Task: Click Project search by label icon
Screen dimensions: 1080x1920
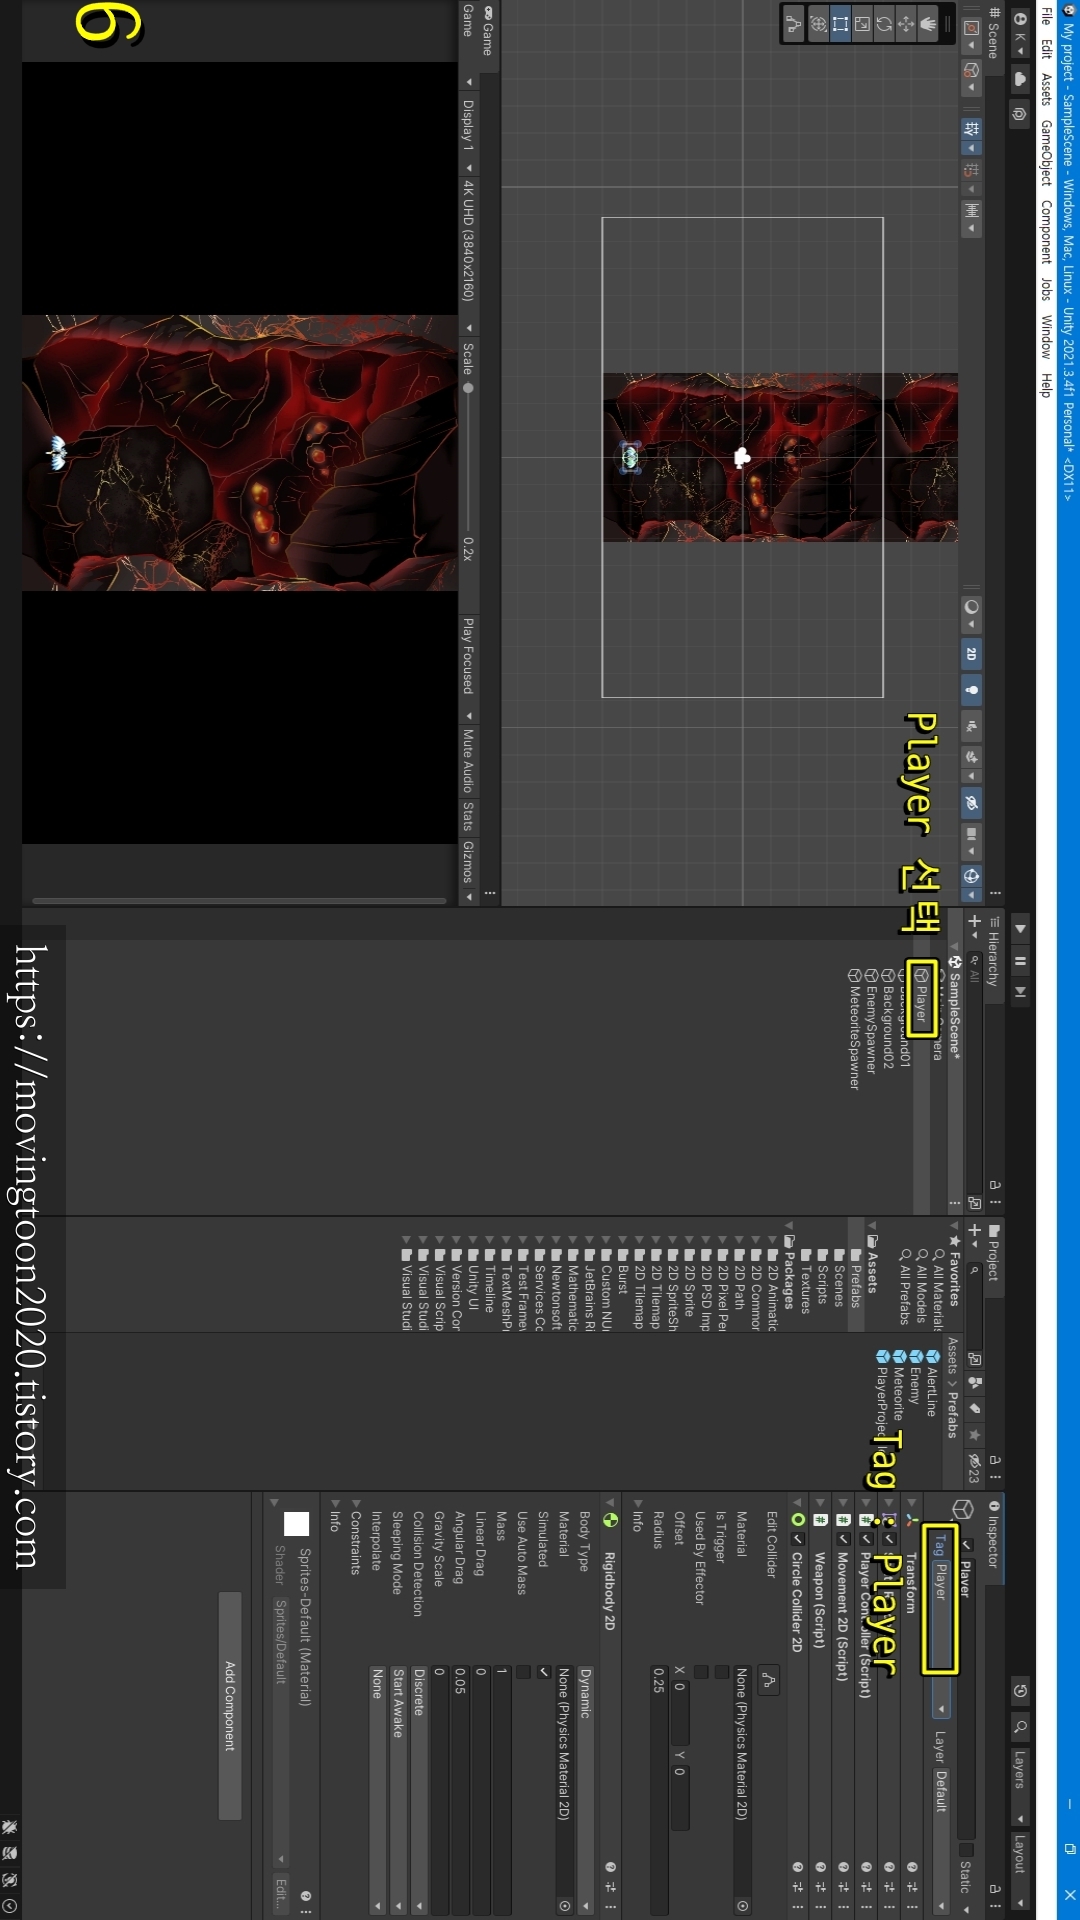Action: (x=975, y=1409)
